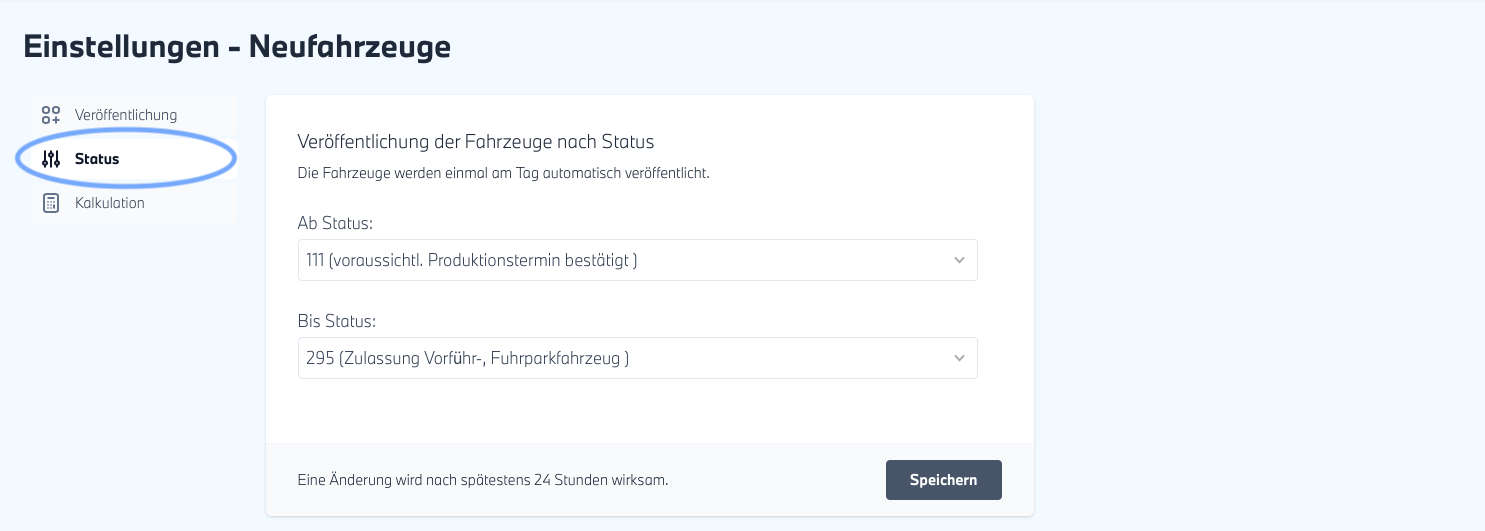This screenshot has width=1485, height=531.
Task: Click the Ab Status field label
Action: coord(335,223)
